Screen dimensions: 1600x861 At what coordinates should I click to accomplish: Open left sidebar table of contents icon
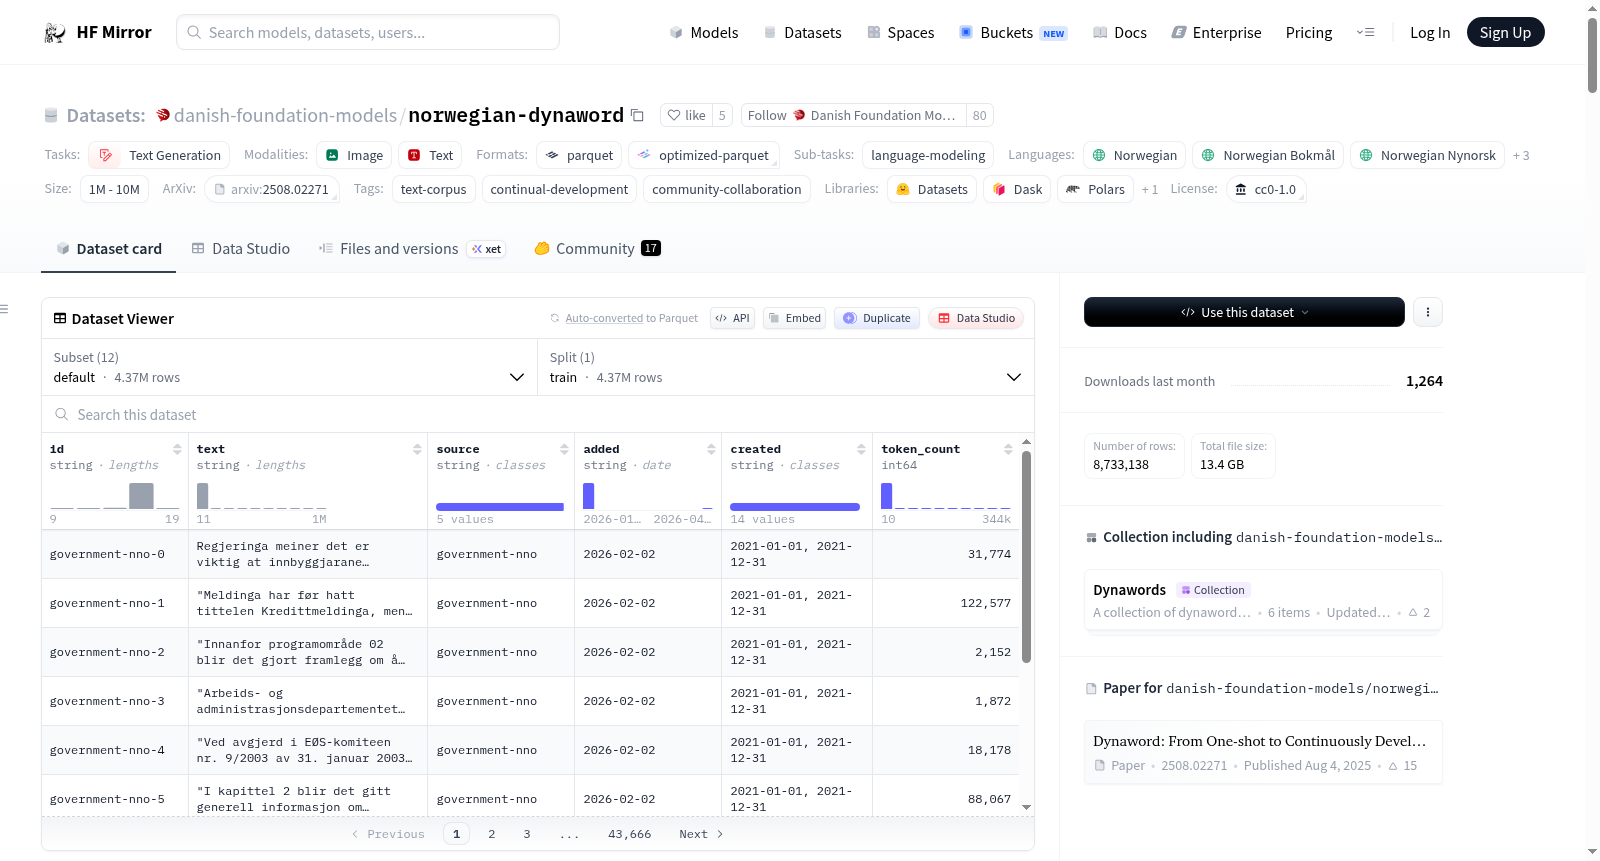click(4, 309)
